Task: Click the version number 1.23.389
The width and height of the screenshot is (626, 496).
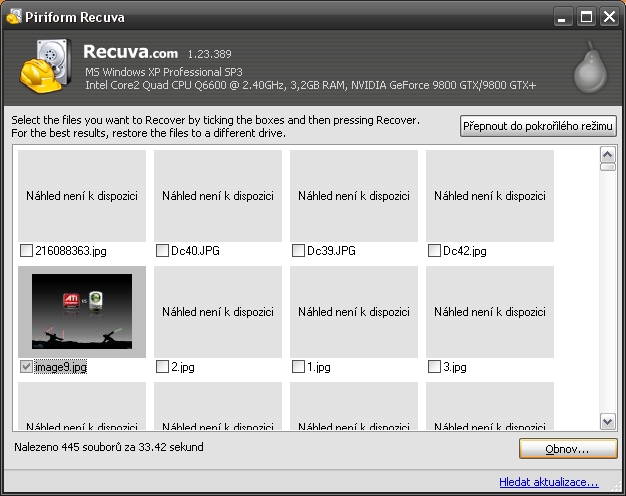Action: coord(210,54)
